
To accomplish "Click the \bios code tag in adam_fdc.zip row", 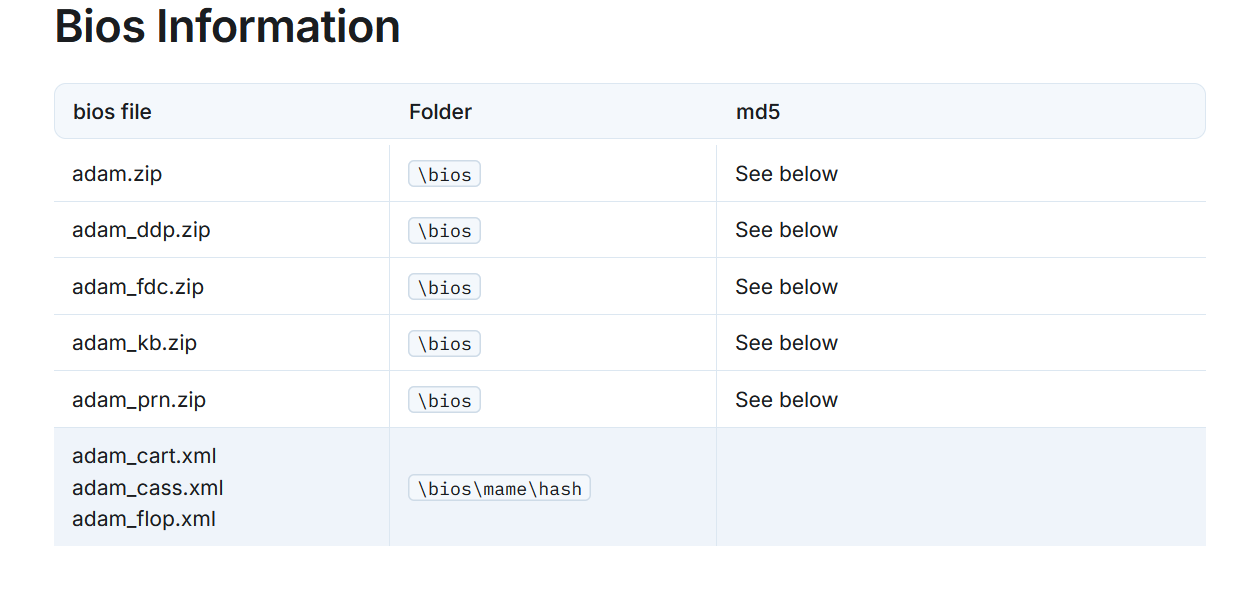I will click(x=444, y=287).
